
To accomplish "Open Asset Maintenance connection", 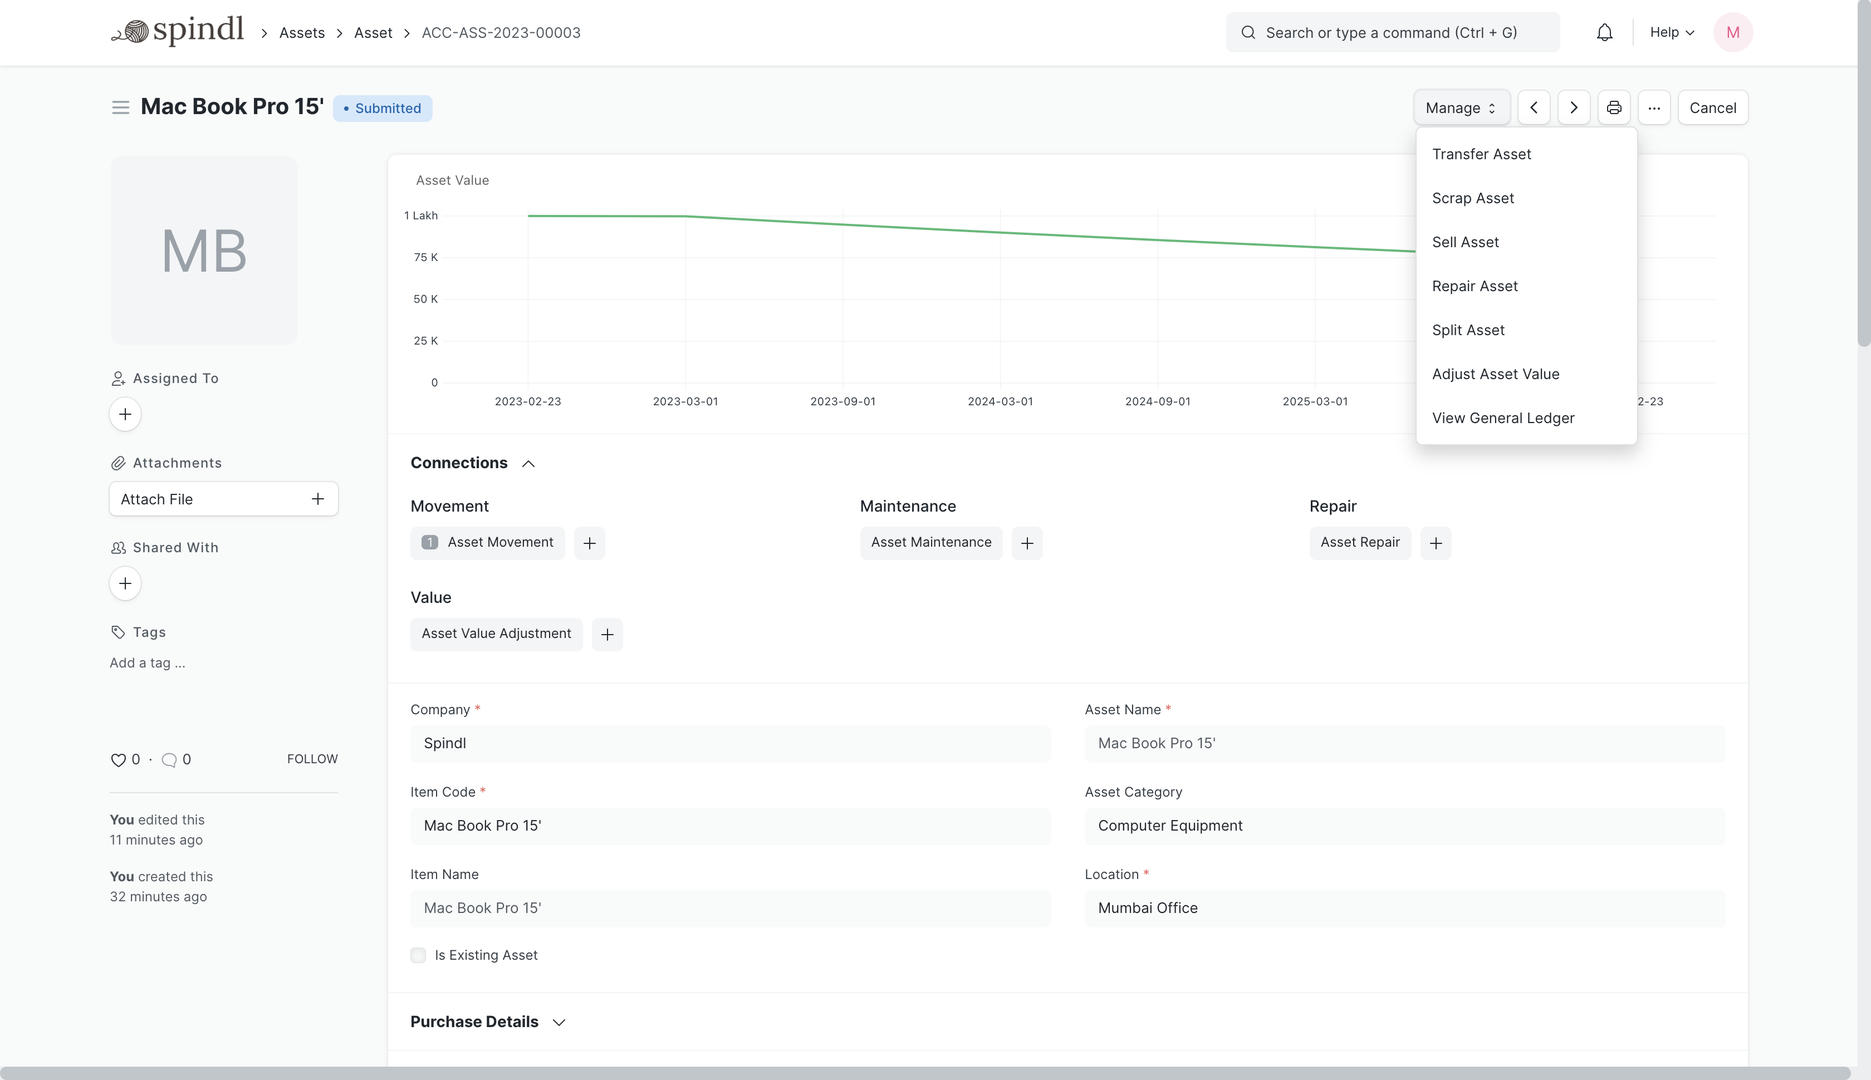I will pyautogui.click(x=931, y=543).
